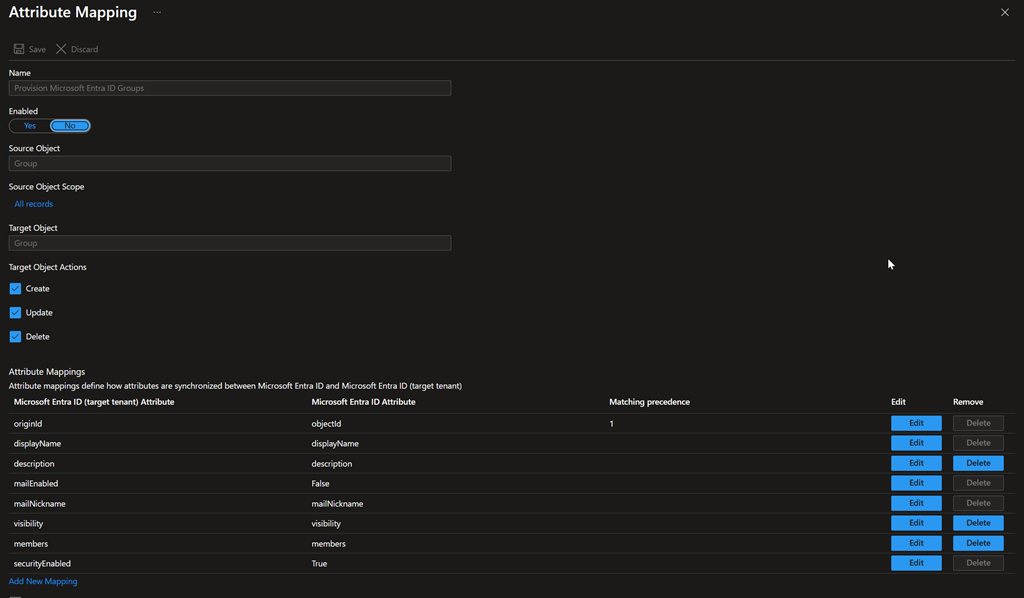This screenshot has width=1024, height=598.
Task: Edit the mailNickname attribute mapping
Action: [916, 503]
